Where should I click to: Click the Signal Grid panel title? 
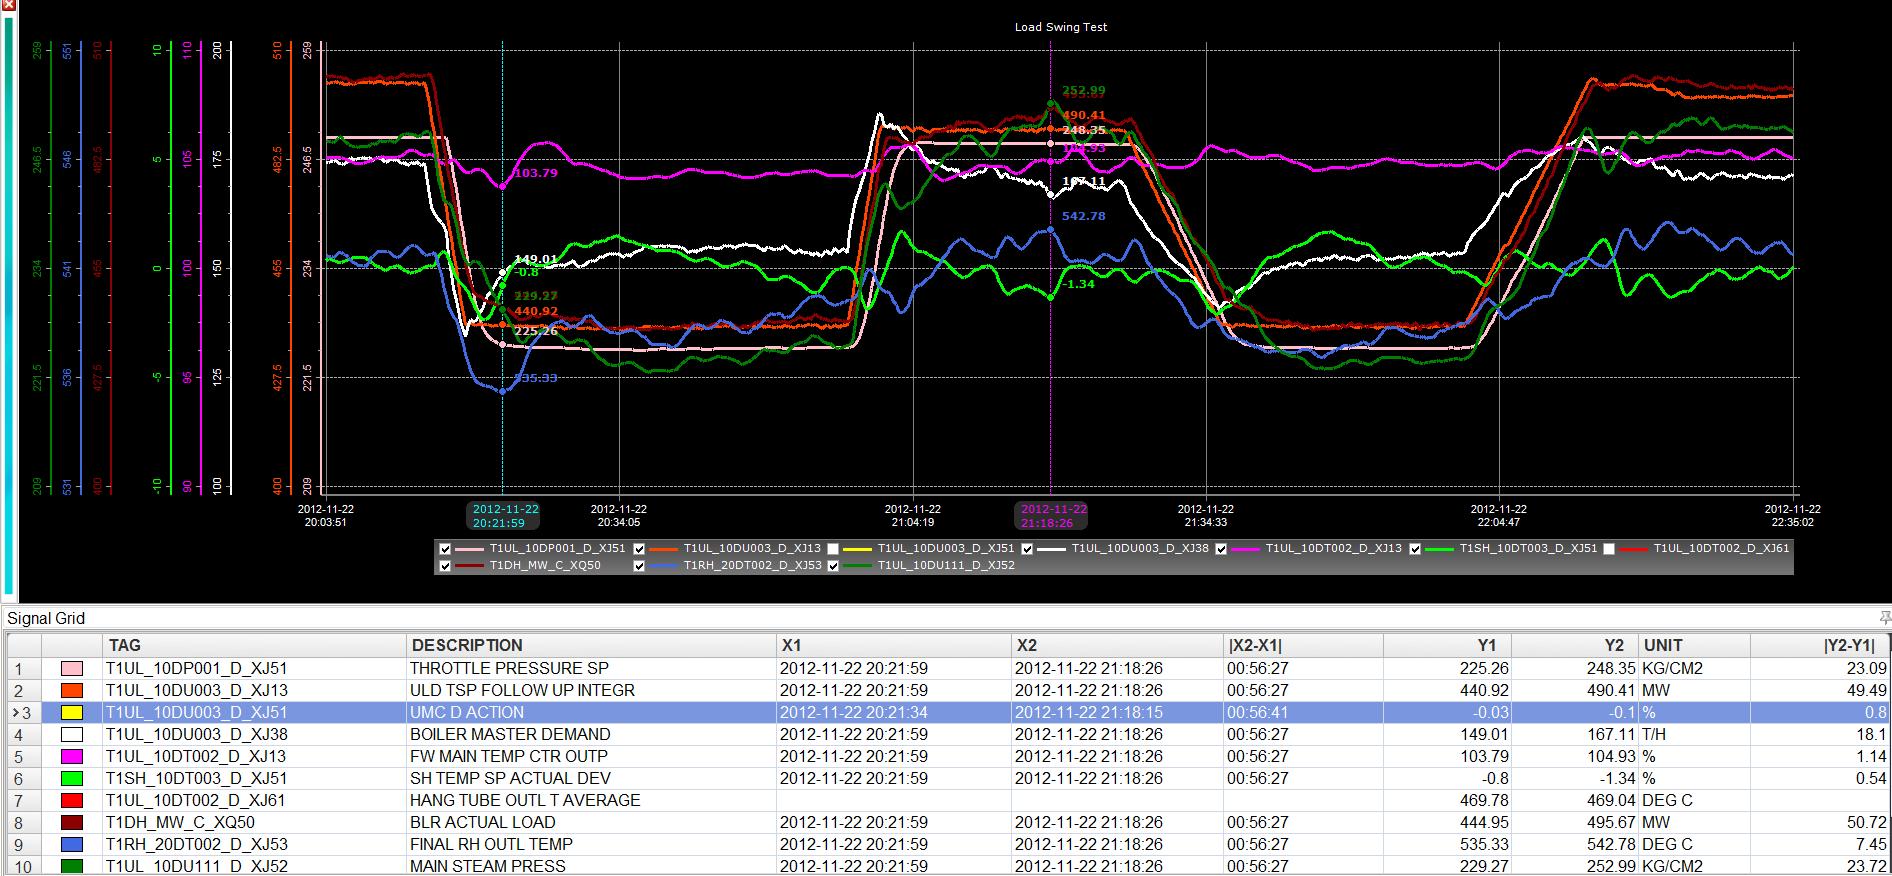point(46,618)
